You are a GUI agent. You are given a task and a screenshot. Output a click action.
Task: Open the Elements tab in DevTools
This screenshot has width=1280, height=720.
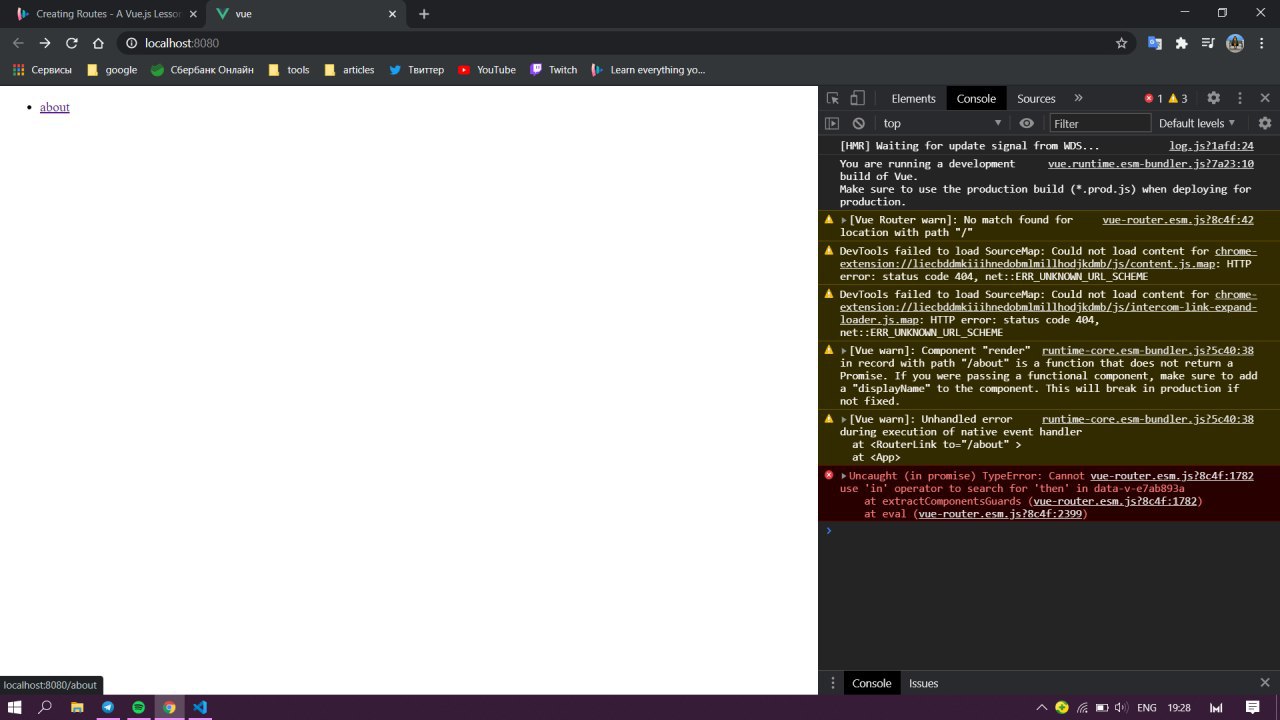tap(913, 98)
